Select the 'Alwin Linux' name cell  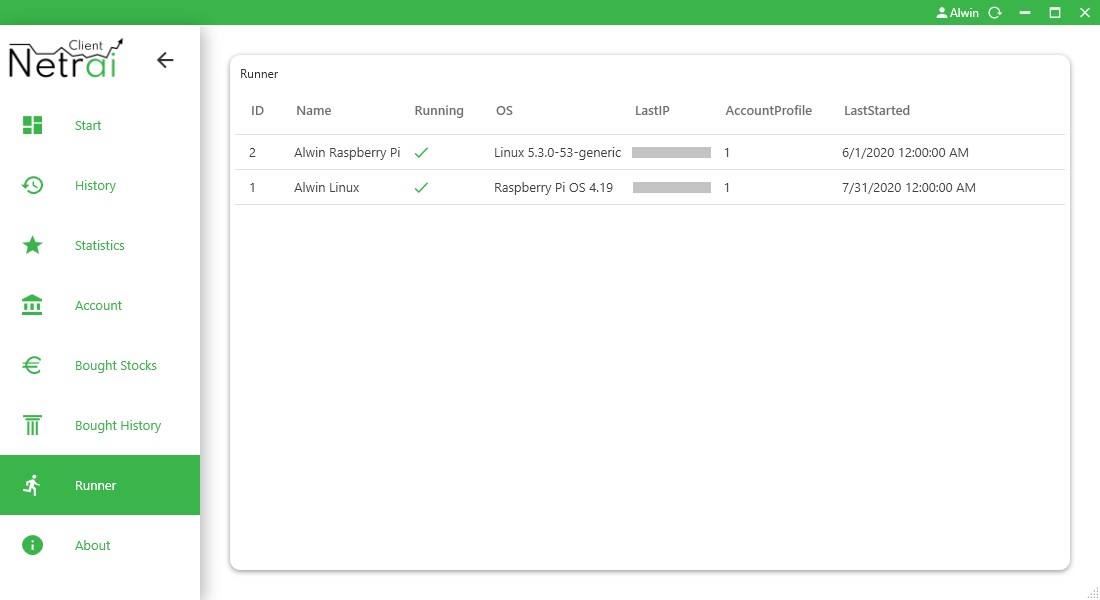click(x=327, y=187)
